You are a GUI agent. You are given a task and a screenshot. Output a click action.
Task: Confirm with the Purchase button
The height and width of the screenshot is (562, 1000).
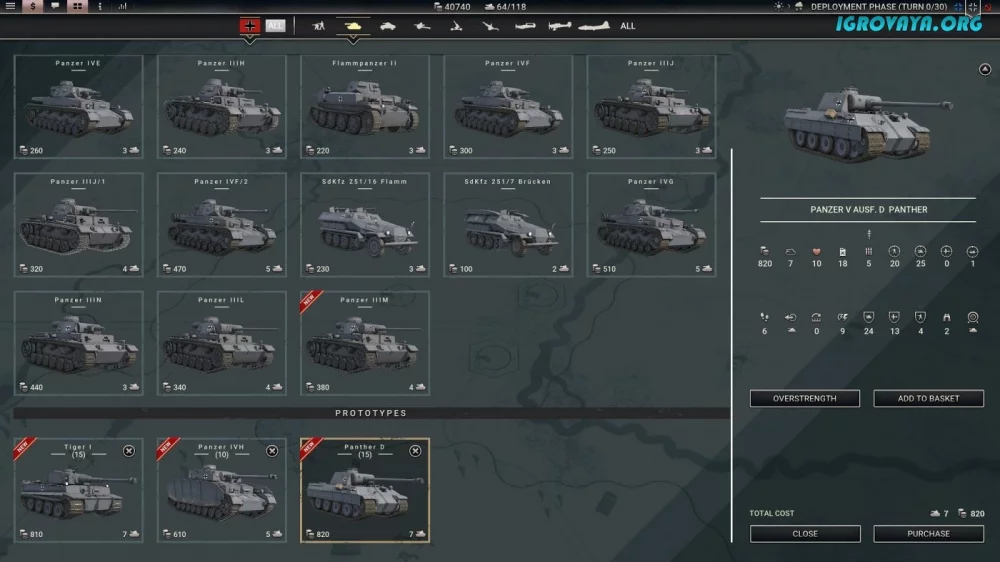pyautogui.click(x=928, y=533)
